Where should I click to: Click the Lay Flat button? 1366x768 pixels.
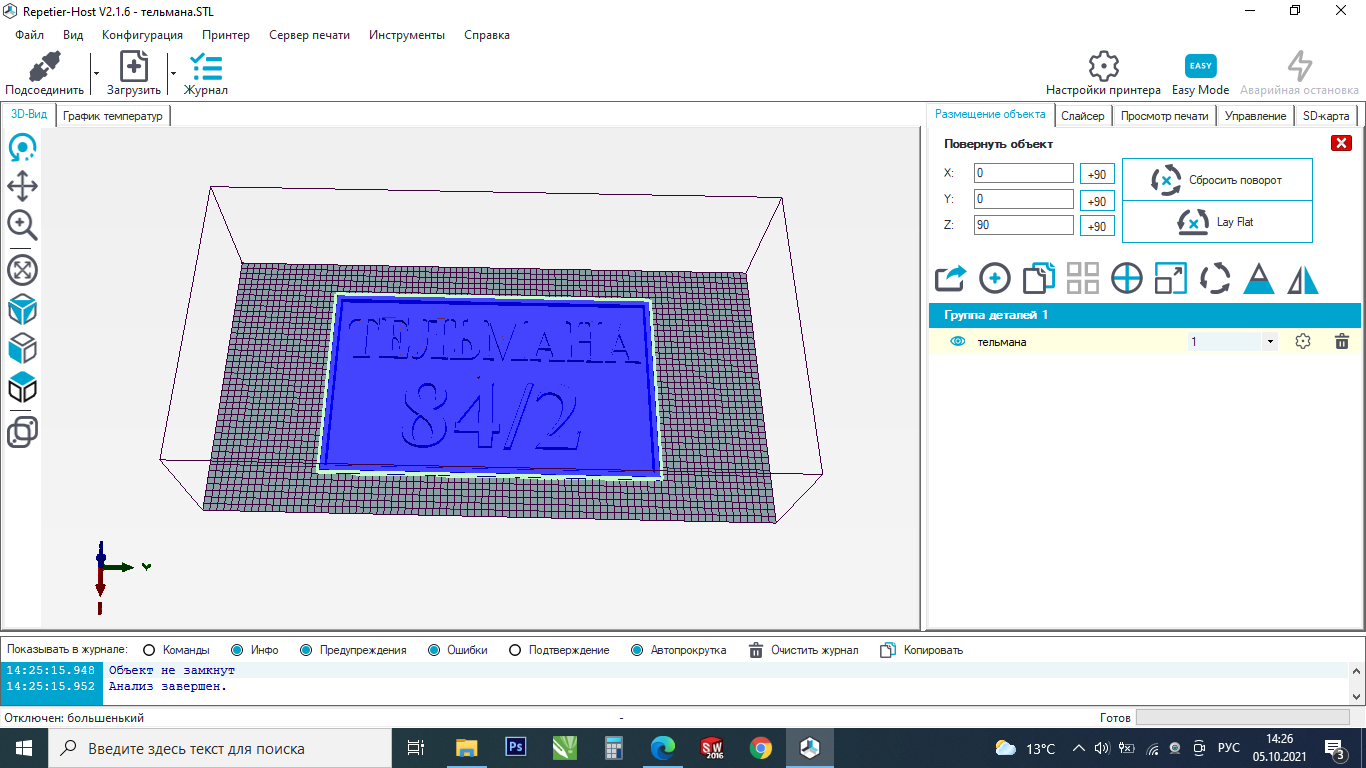tap(1217, 222)
